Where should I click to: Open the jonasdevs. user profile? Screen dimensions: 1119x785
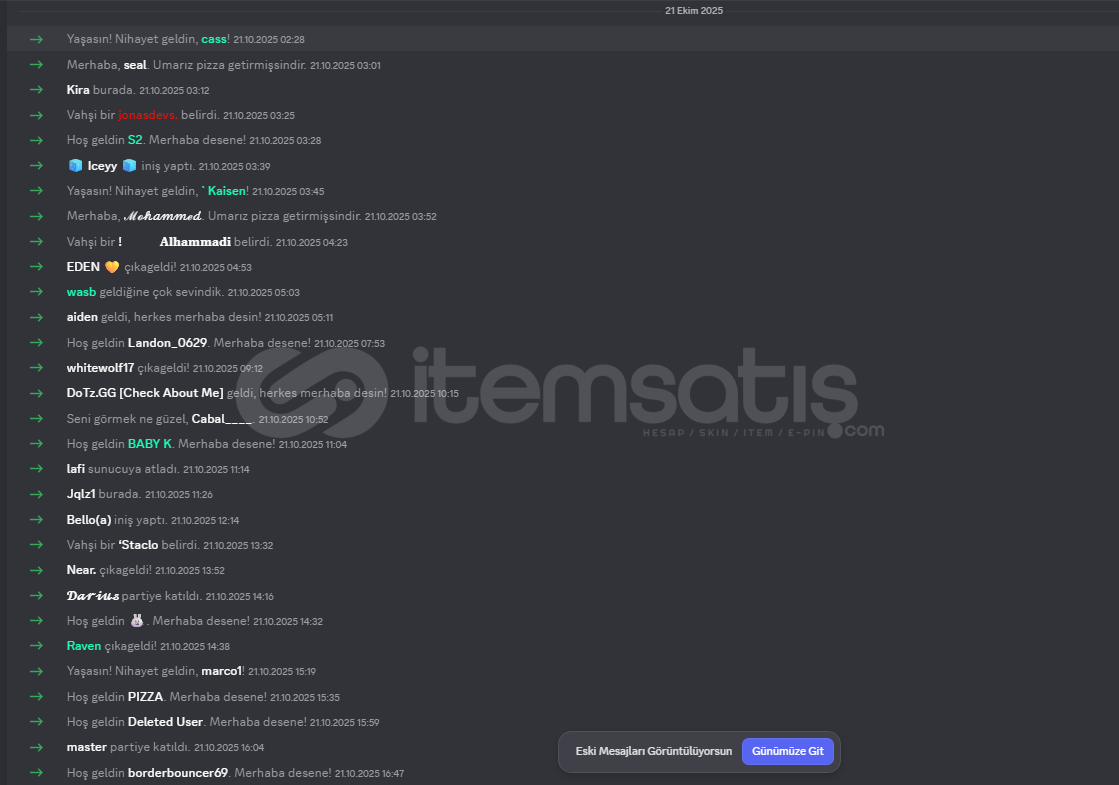coord(148,115)
